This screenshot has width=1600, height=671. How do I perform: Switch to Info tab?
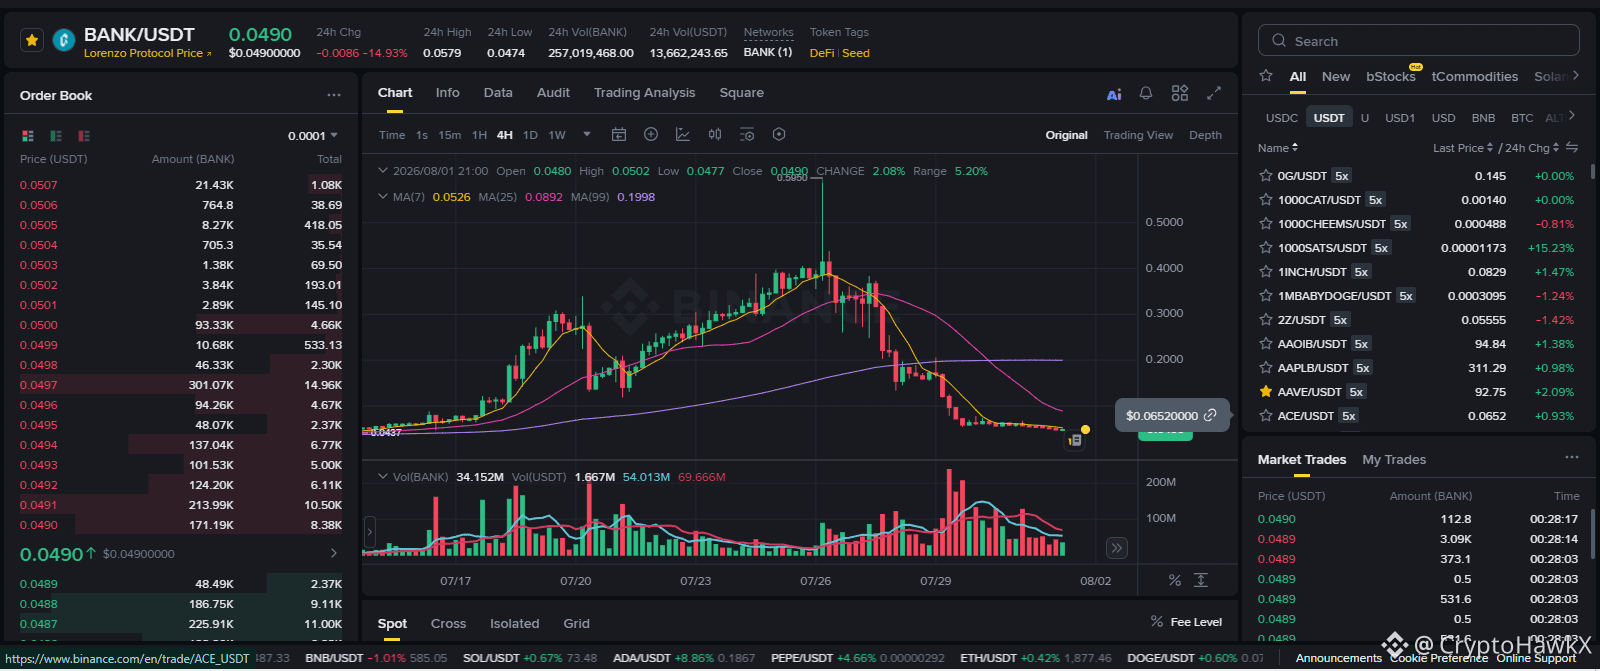point(447,93)
